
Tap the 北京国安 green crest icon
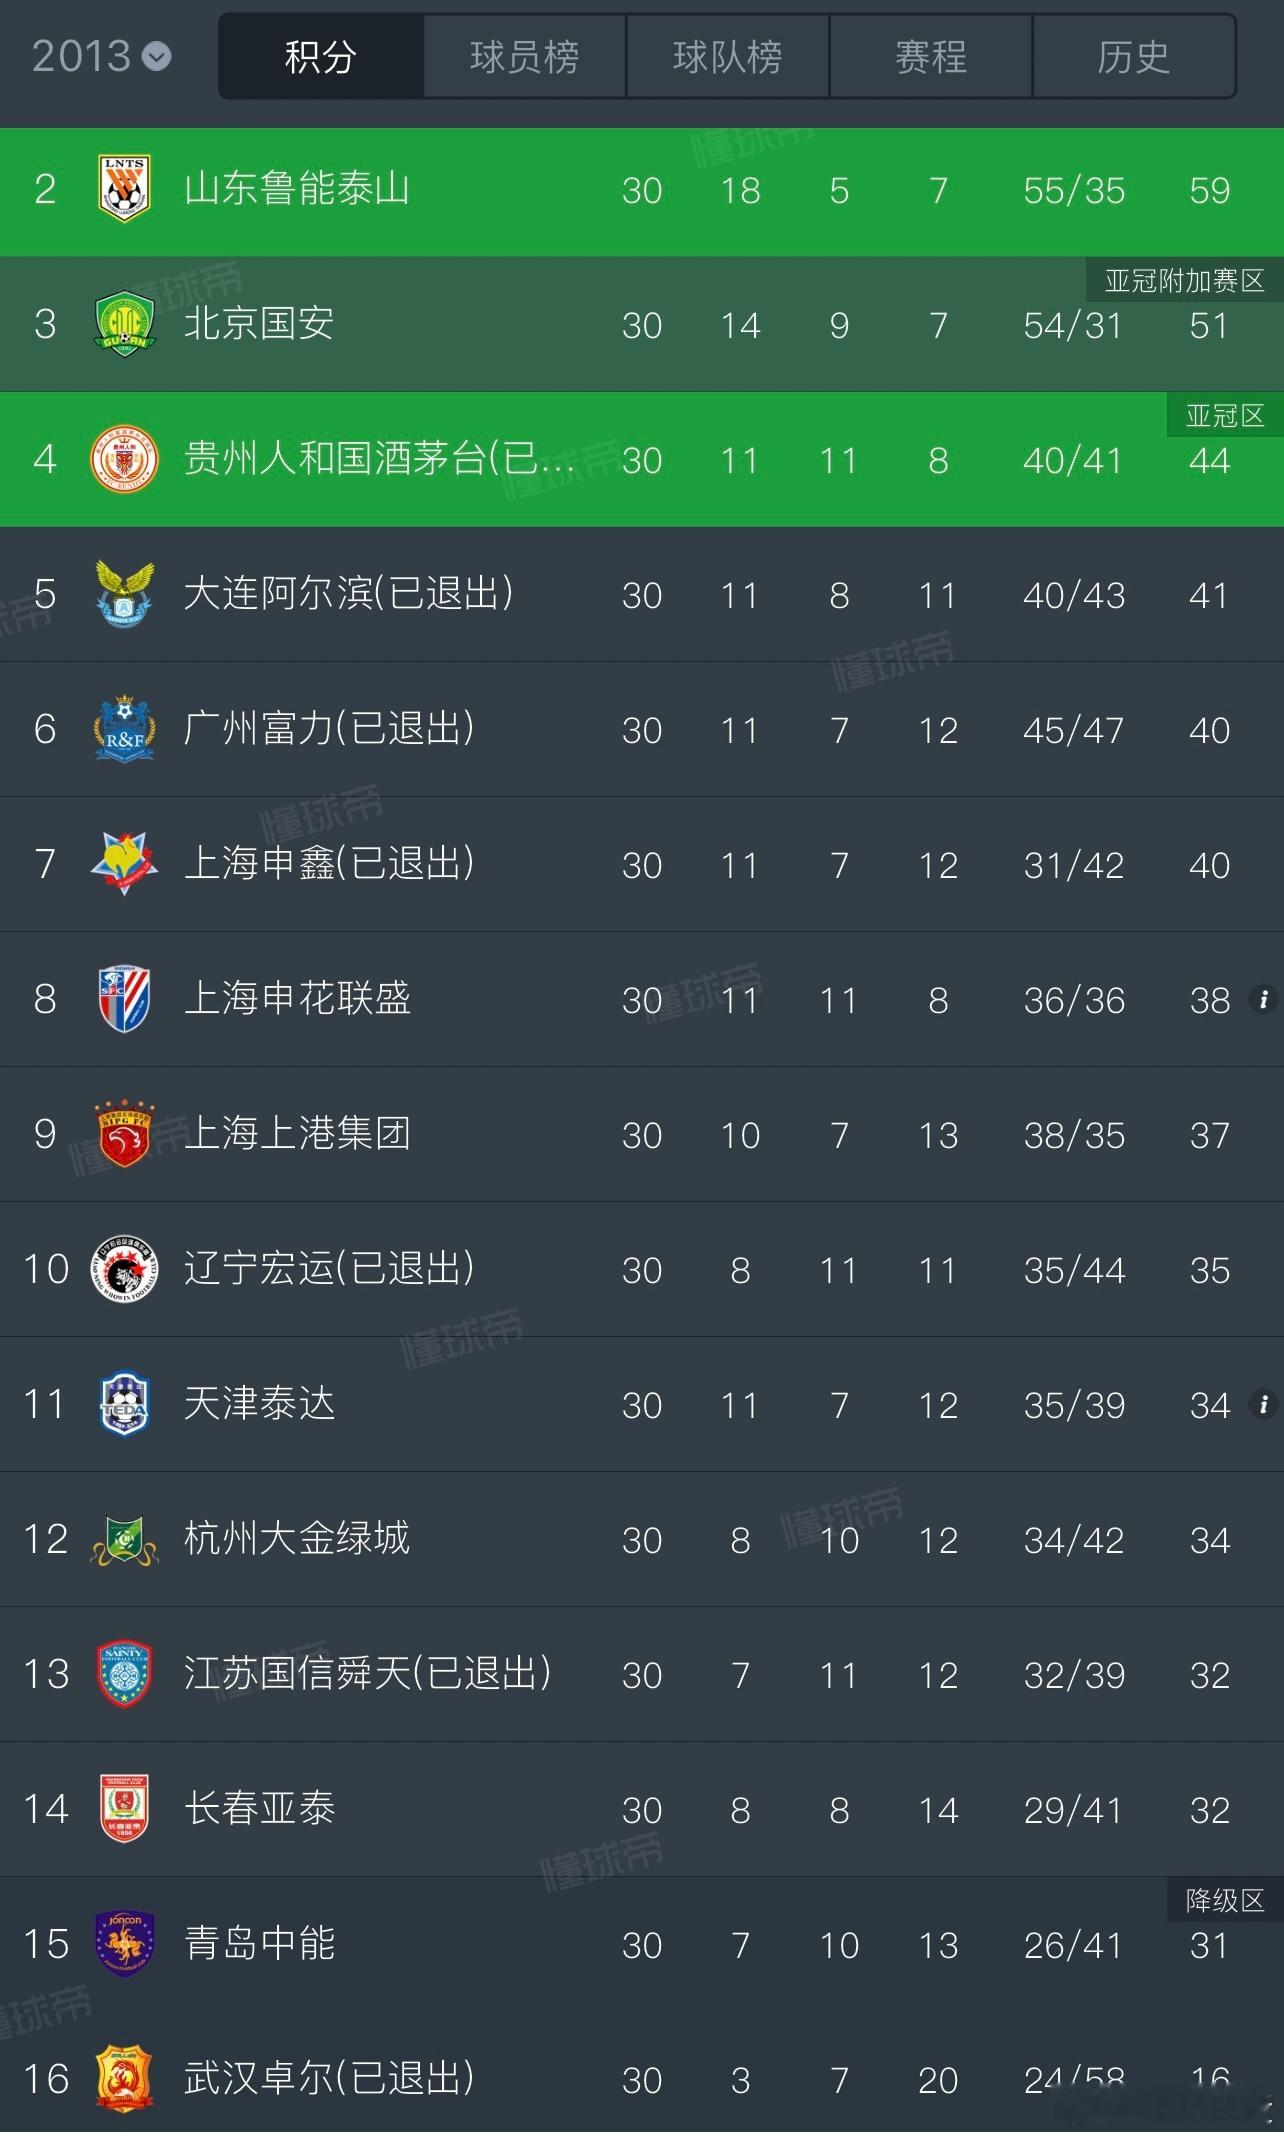click(124, 324)
